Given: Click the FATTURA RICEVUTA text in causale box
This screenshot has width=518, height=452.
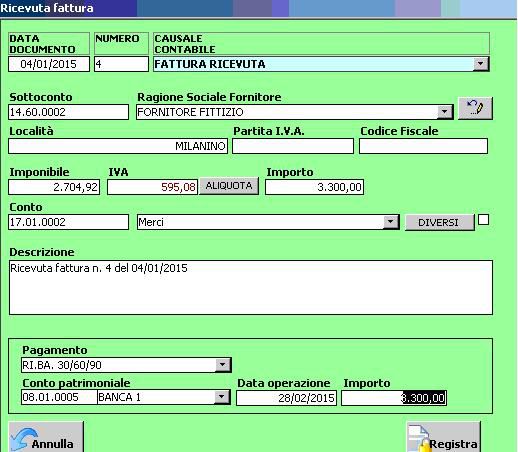Looking at the screenshot, I should point(210,64).
